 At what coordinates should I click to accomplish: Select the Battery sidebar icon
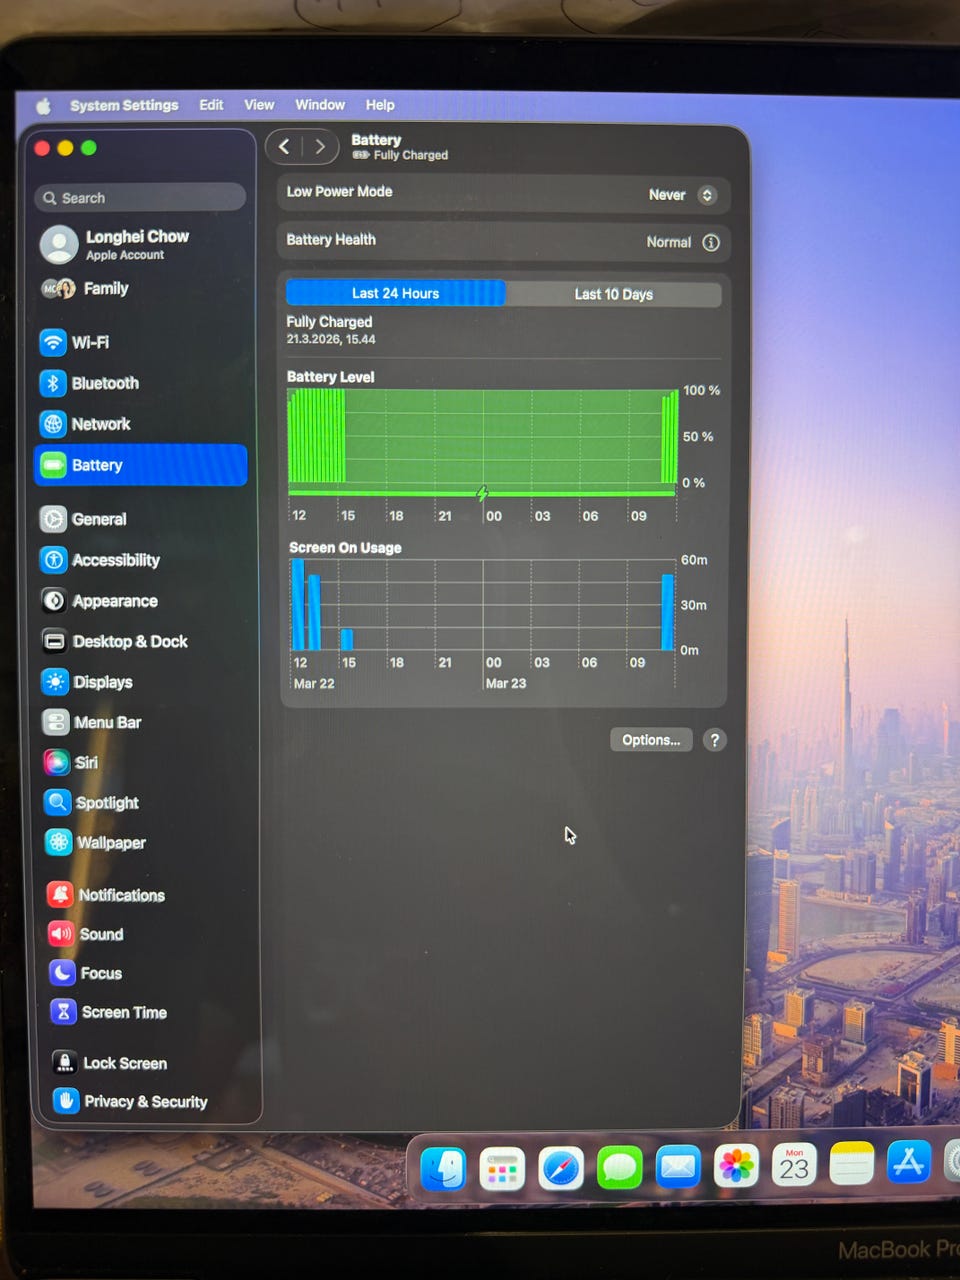click(53, 465)
